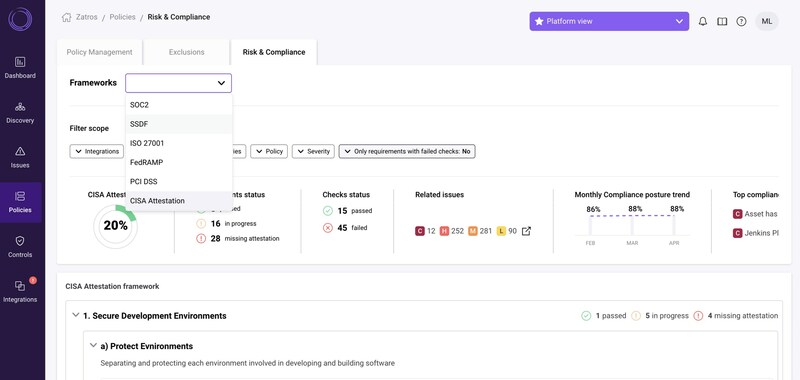This screenshot has height=380, width=800.
Task: Click the FEB bar in posture trend
Action: (x=590, y=225)
